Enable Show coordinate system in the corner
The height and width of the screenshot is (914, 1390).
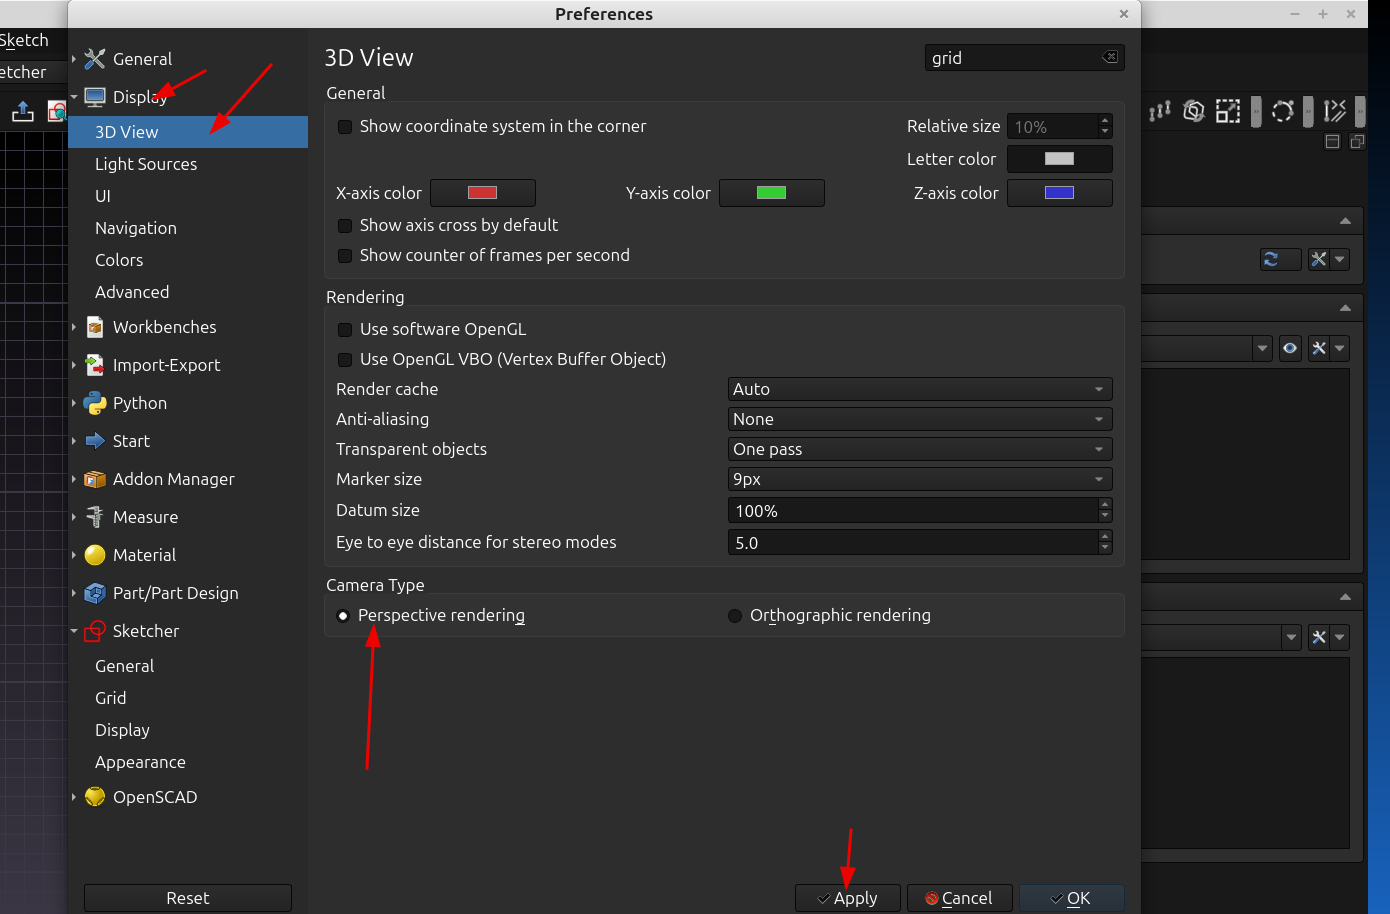pyautogui.click(x=345, y=127)
